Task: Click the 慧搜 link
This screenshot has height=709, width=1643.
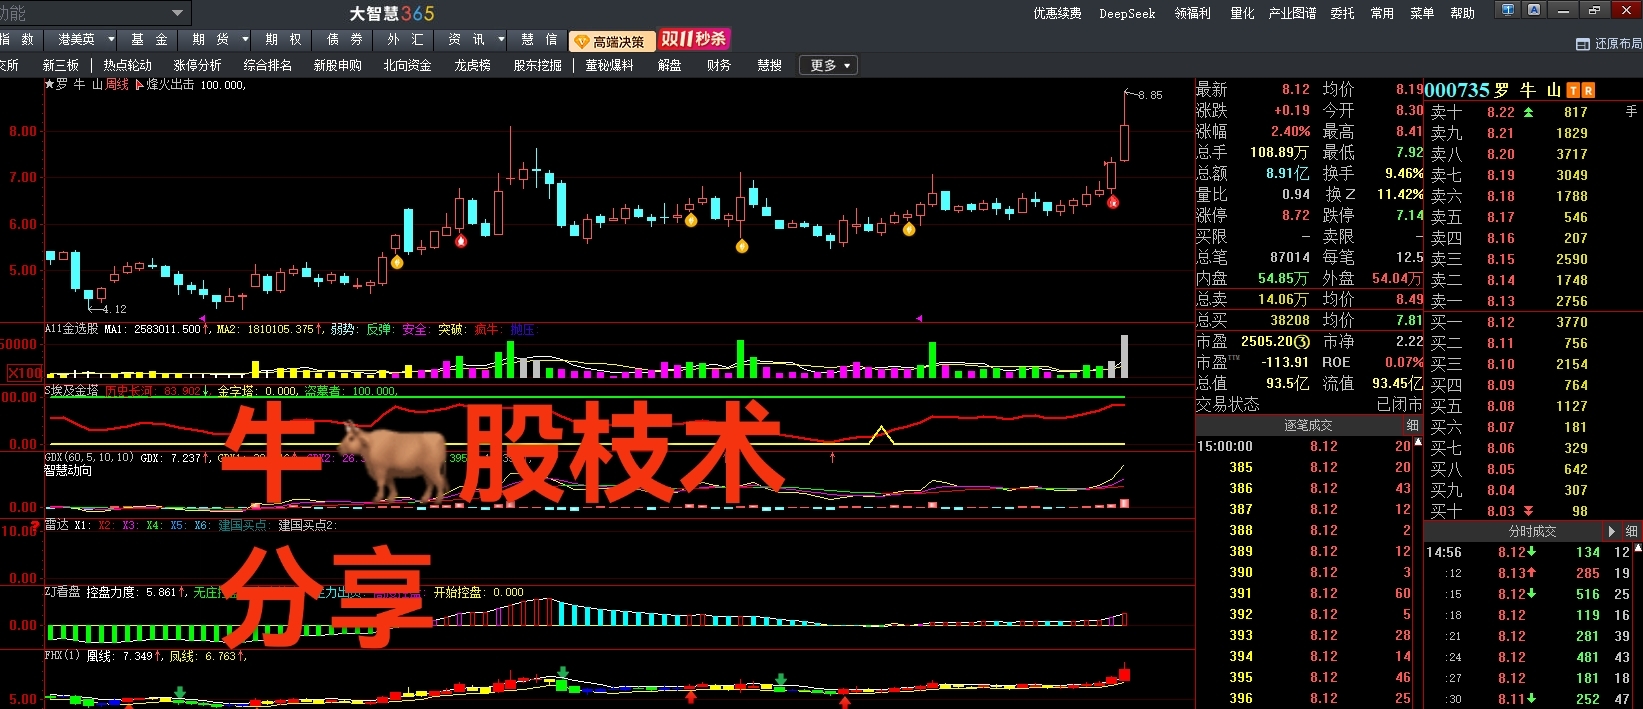Action: pos(770,66)
